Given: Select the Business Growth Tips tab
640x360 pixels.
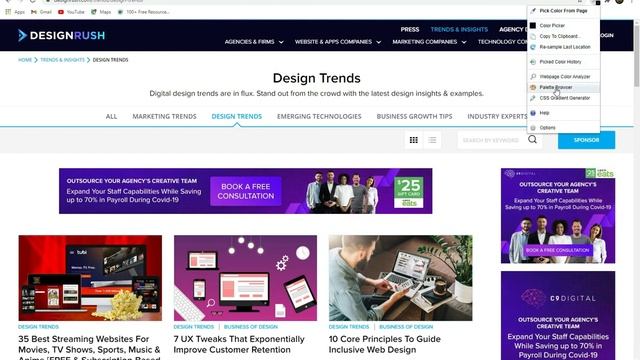Looking at the screenshot, I should [414, 116].
